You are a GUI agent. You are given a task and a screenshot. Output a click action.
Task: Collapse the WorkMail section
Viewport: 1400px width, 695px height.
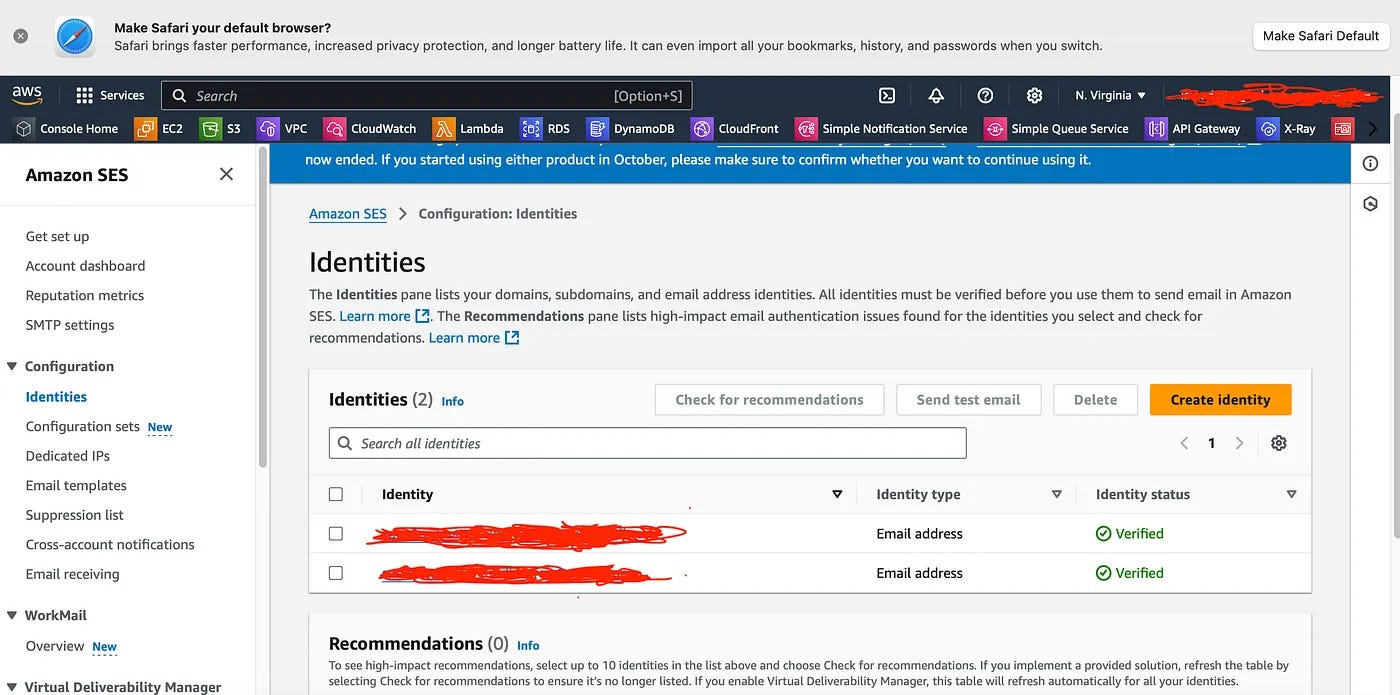click(x=12, y=615)
